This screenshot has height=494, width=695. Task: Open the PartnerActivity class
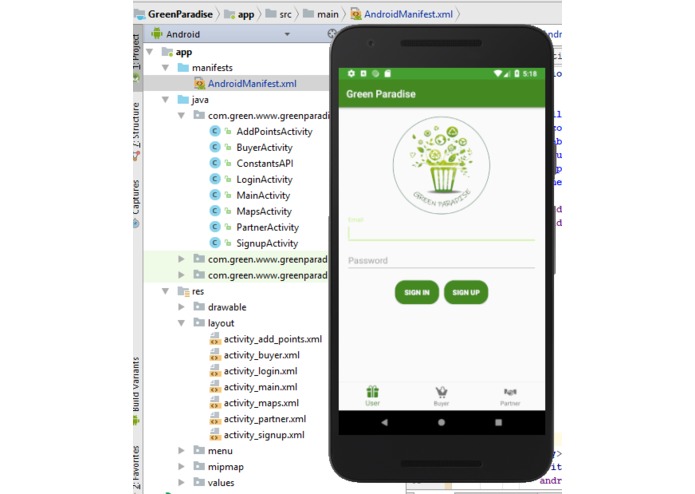(267, 227)
